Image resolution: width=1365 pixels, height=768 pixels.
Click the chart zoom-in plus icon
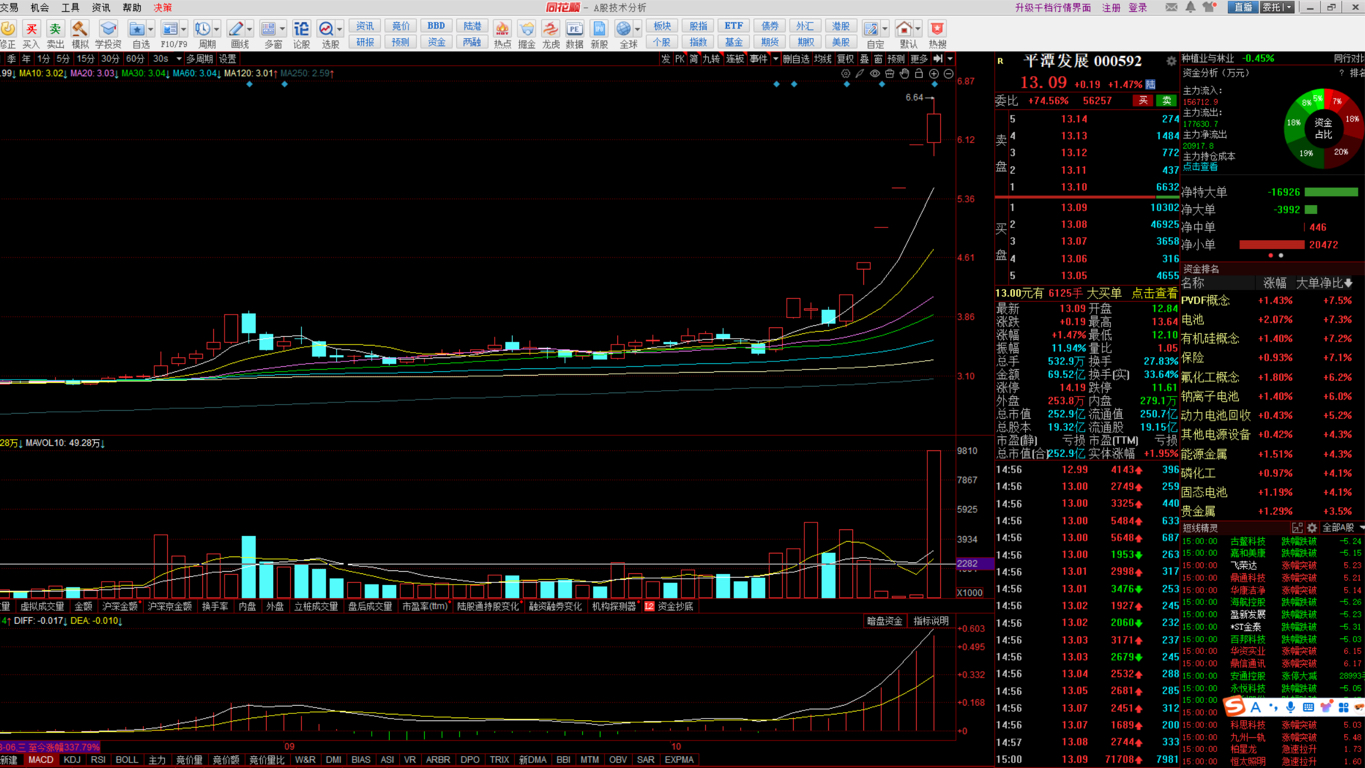coord(934,74)
